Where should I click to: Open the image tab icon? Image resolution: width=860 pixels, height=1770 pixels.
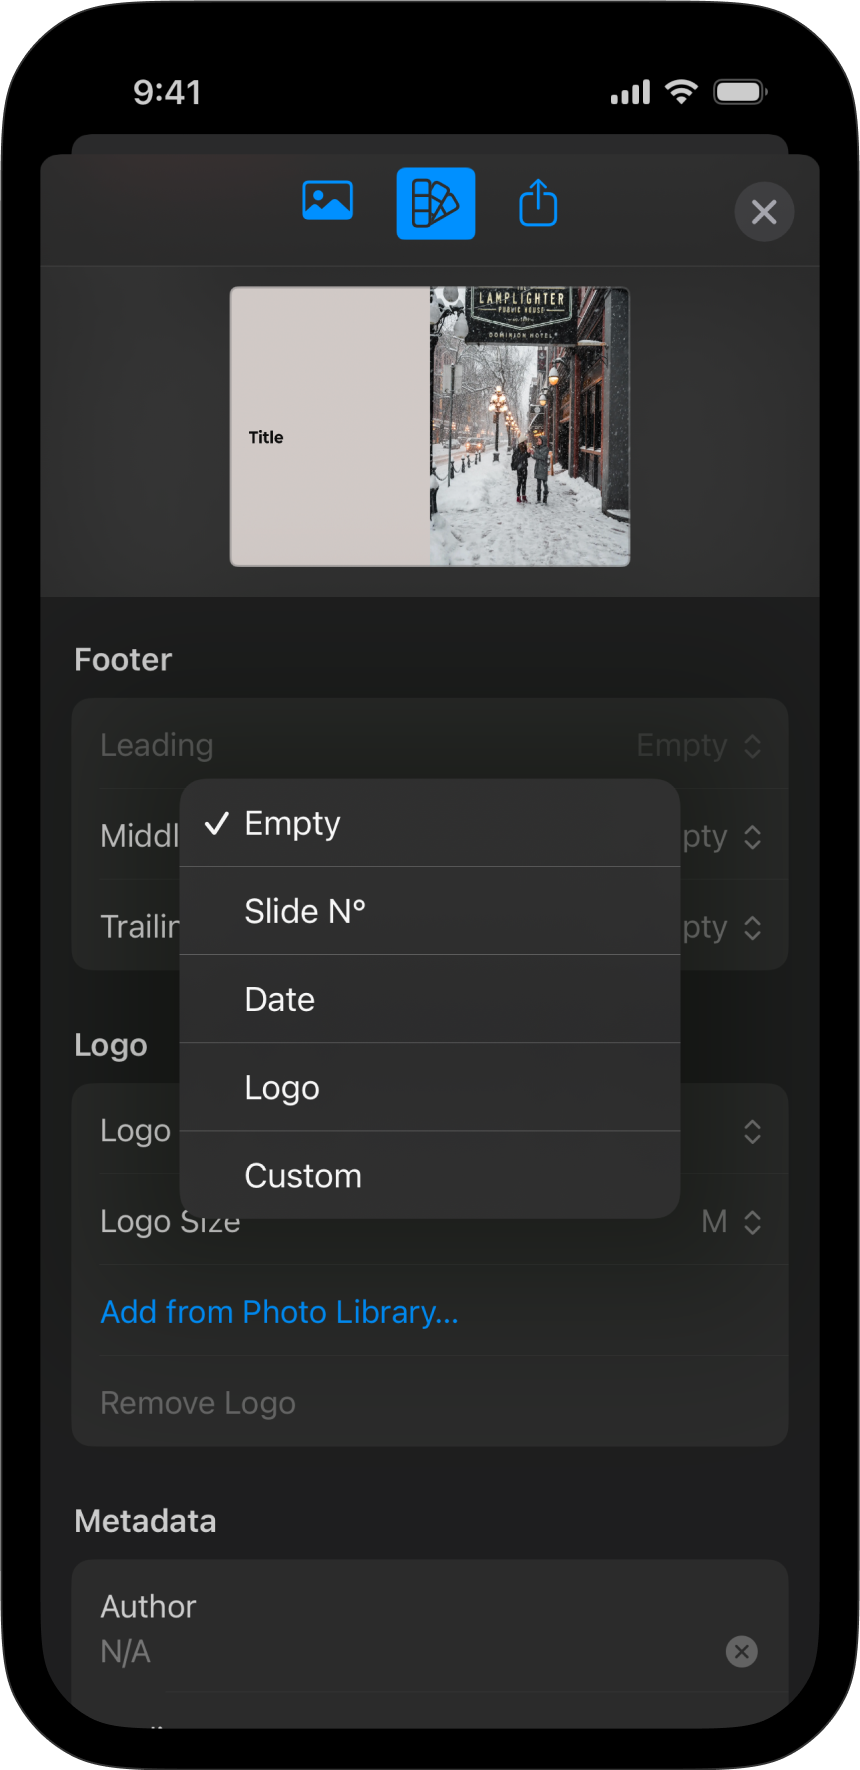[x=327, y=202]
